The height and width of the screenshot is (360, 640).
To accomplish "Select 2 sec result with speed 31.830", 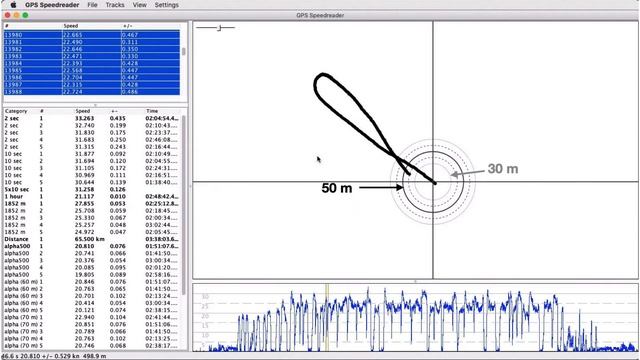I will pyautogui.click(x=92, y=133).
